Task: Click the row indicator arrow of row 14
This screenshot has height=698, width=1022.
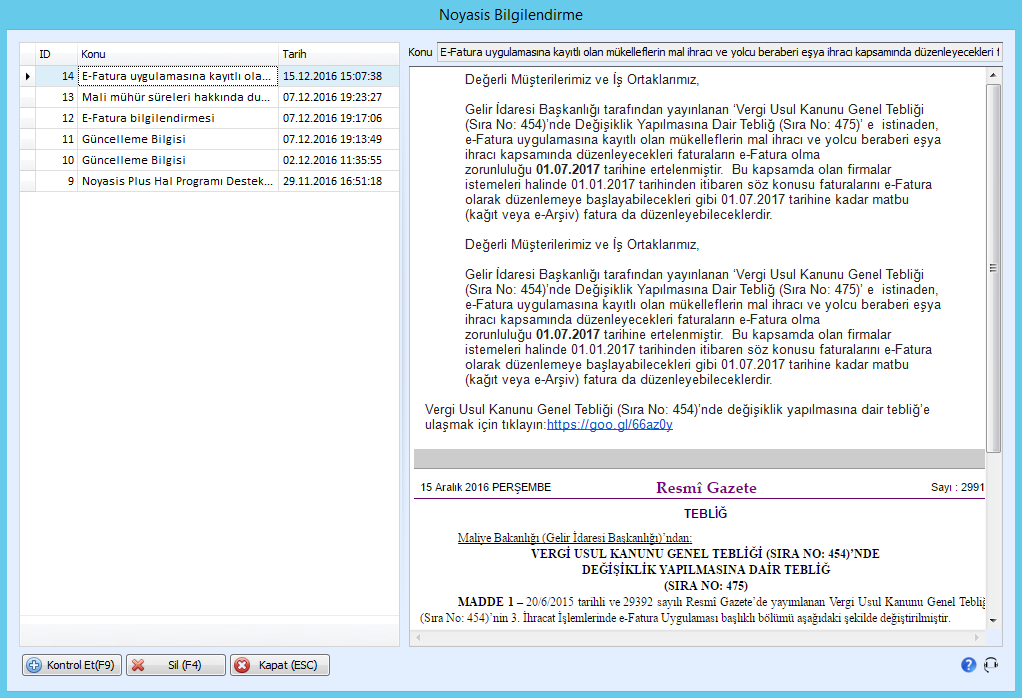Action: (27, 76)
